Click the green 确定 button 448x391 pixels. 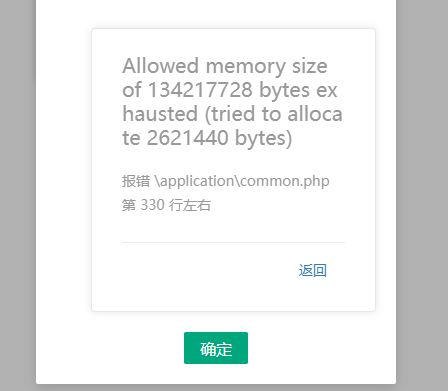point(216,348)
